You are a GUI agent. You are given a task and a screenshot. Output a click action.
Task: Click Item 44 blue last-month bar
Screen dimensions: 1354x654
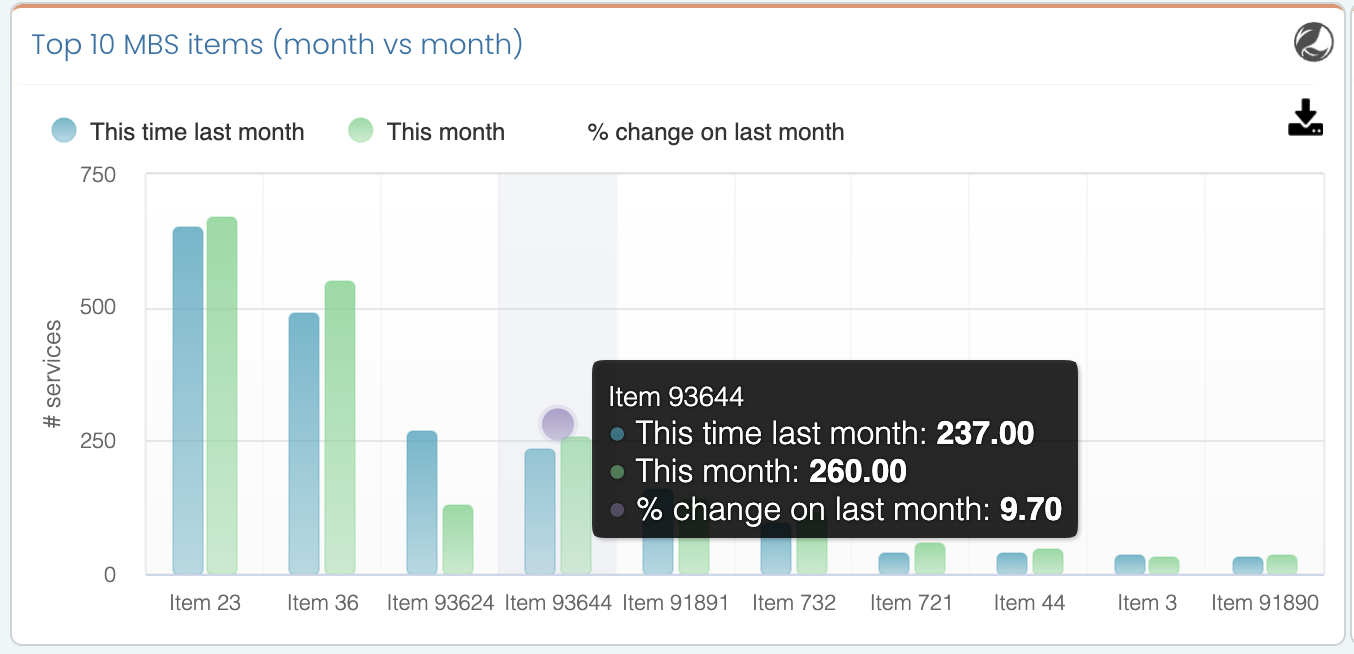coord(1012,563)
